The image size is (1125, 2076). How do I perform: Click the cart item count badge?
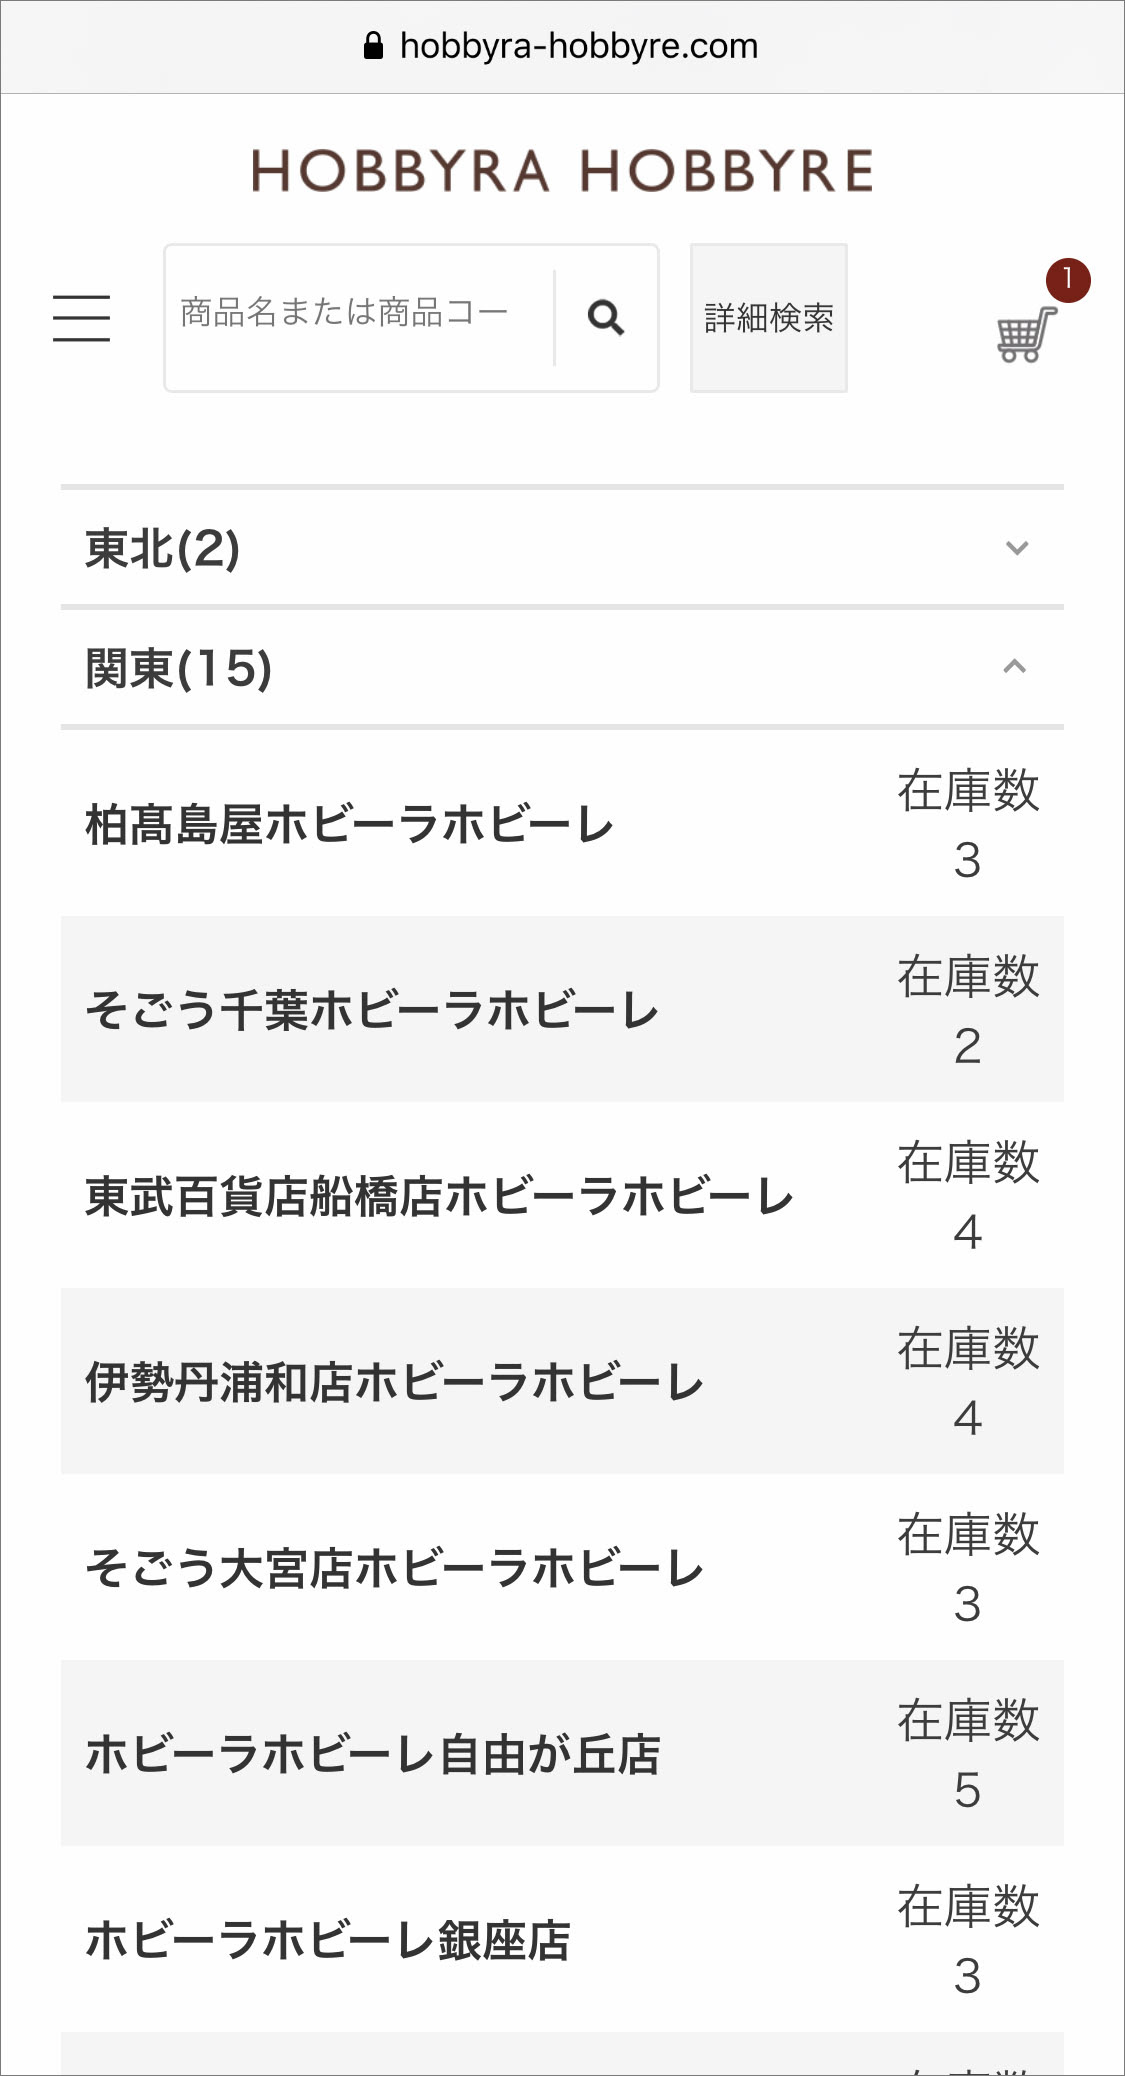coord(1067,280)
